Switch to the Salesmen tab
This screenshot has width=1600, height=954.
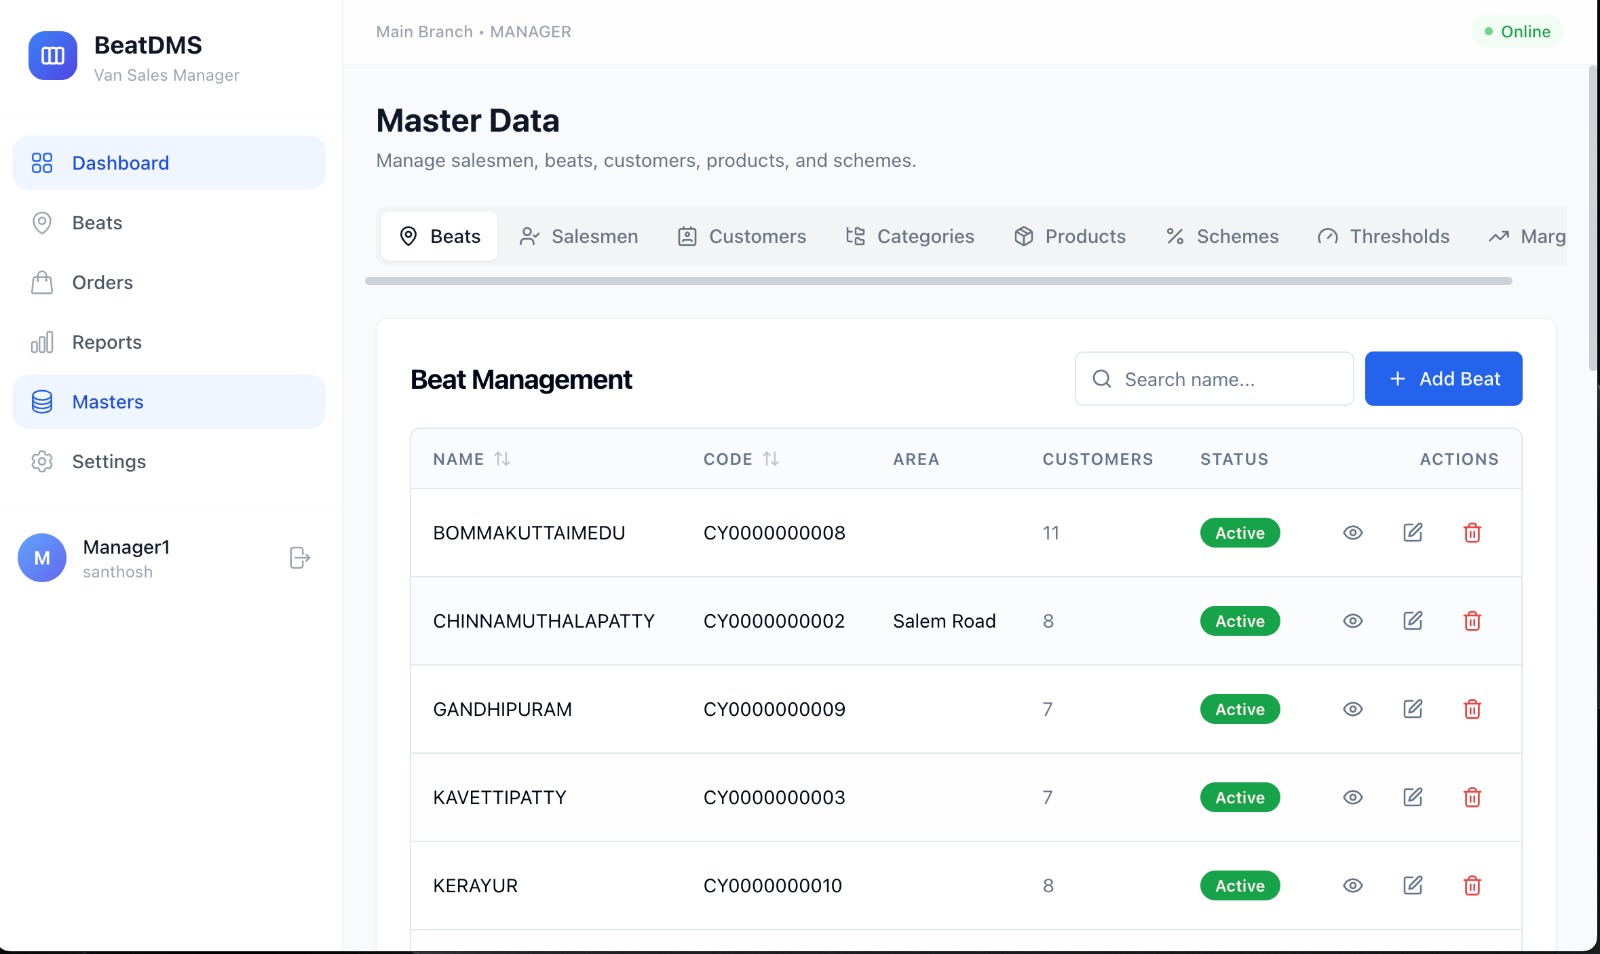click(x=578, y=236)
